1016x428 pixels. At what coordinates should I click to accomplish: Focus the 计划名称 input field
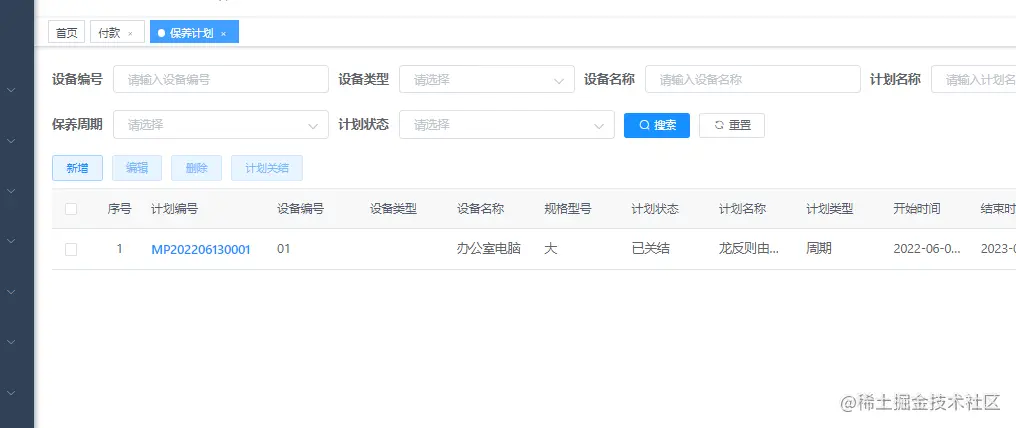(x=974, y=80)
